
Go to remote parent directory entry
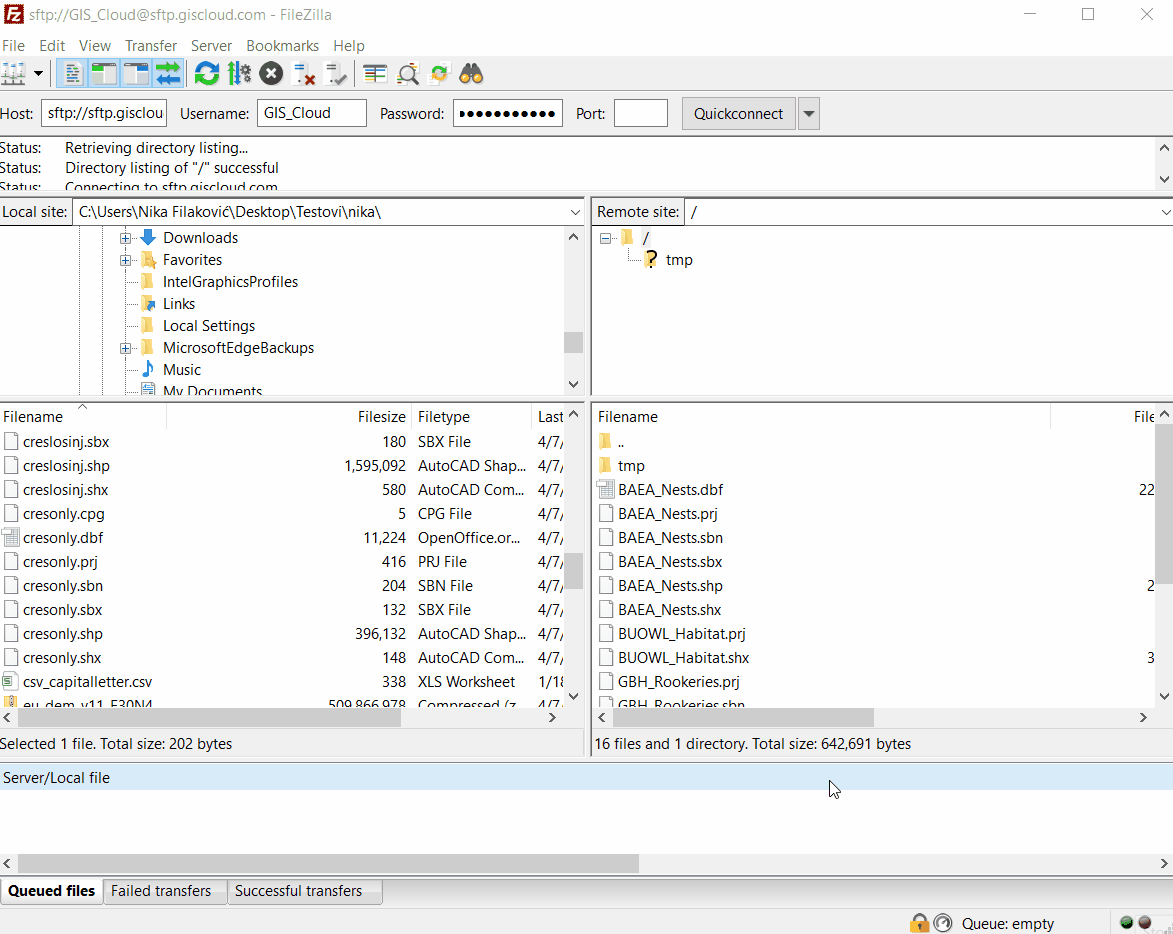[621, 442]
